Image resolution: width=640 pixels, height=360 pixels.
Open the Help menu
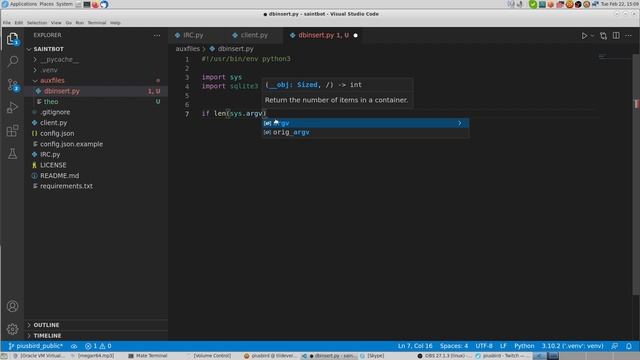[x=115, y=23]
